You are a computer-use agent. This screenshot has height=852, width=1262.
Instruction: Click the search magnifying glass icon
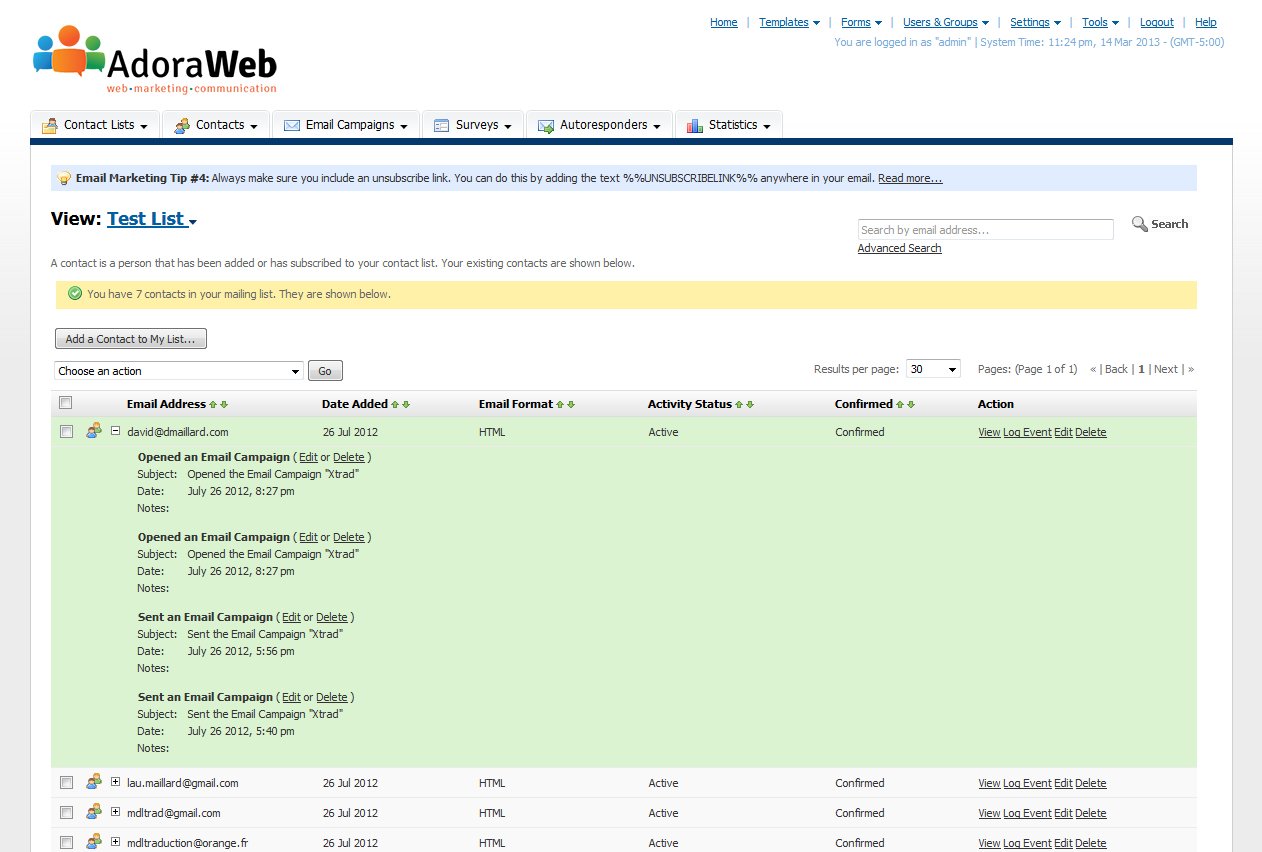[1139, 224]
